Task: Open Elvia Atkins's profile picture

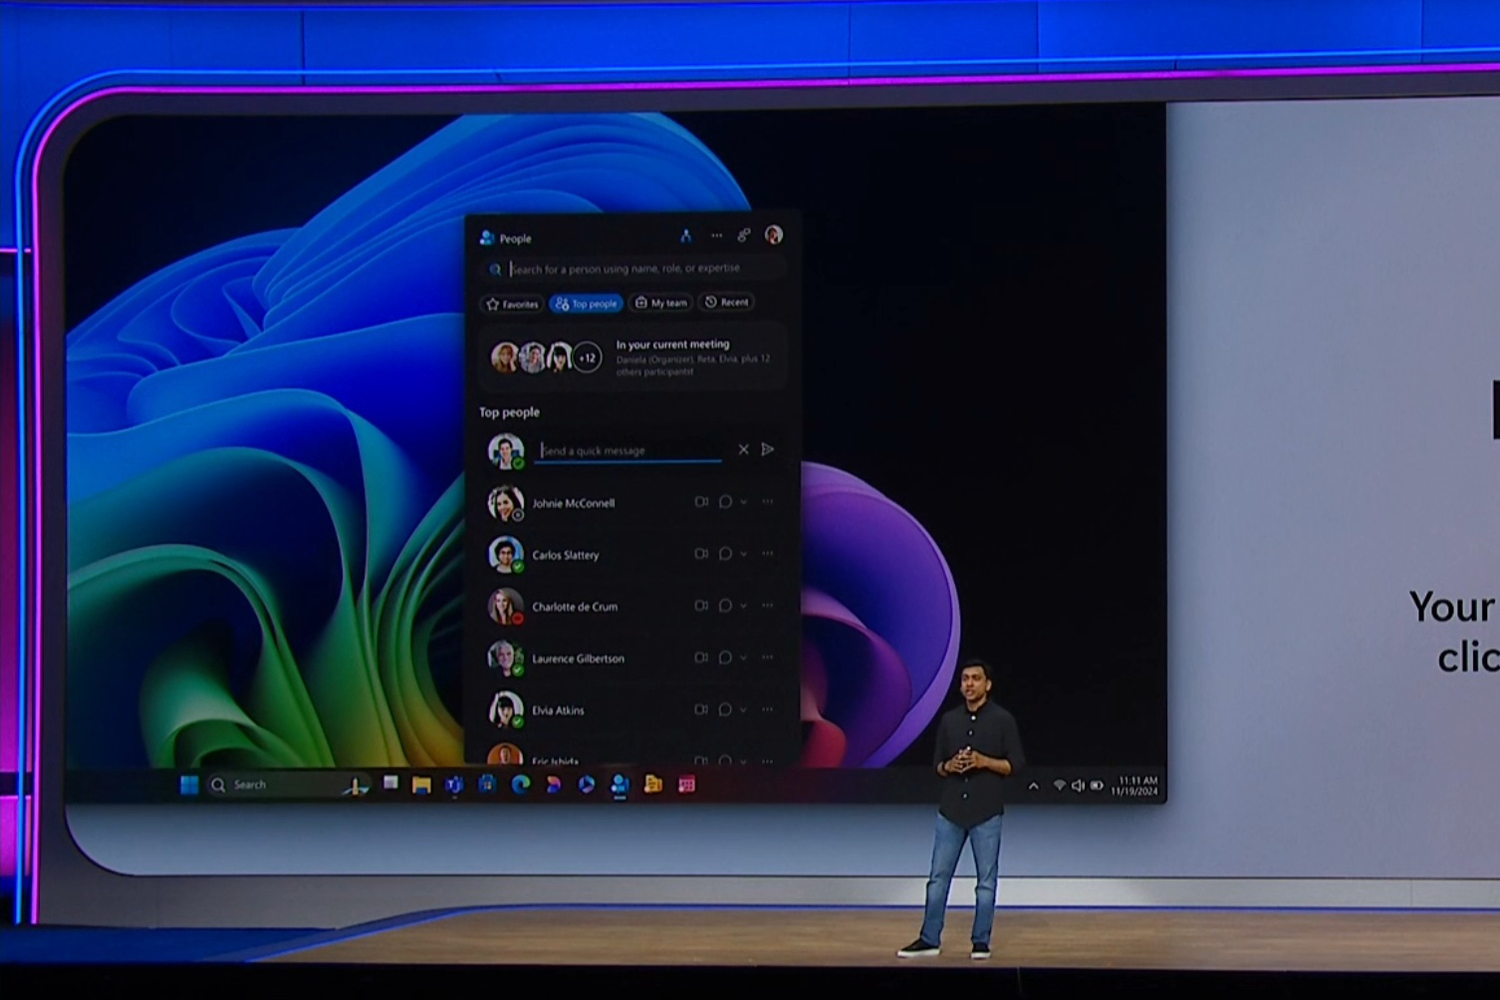Action: coord(506,711)
